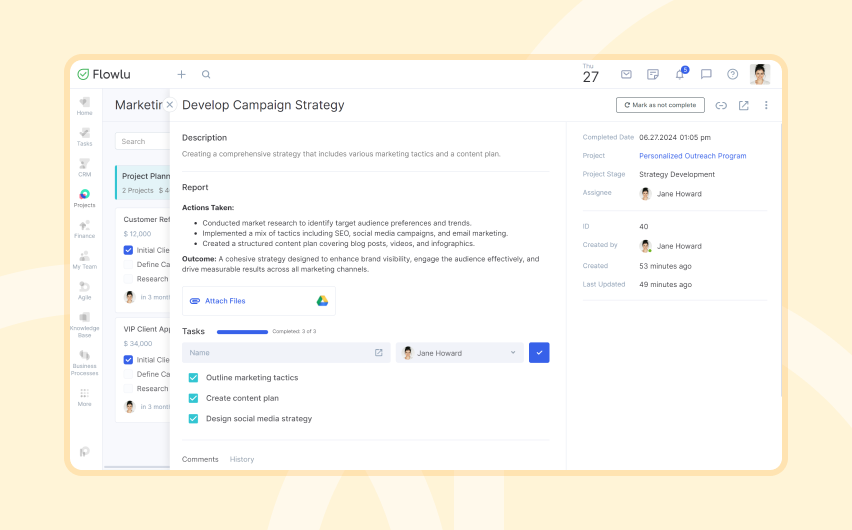The width and height of the screenshot is (852, 530).
Task: Click the plus create icon in header
Action: 181,74
